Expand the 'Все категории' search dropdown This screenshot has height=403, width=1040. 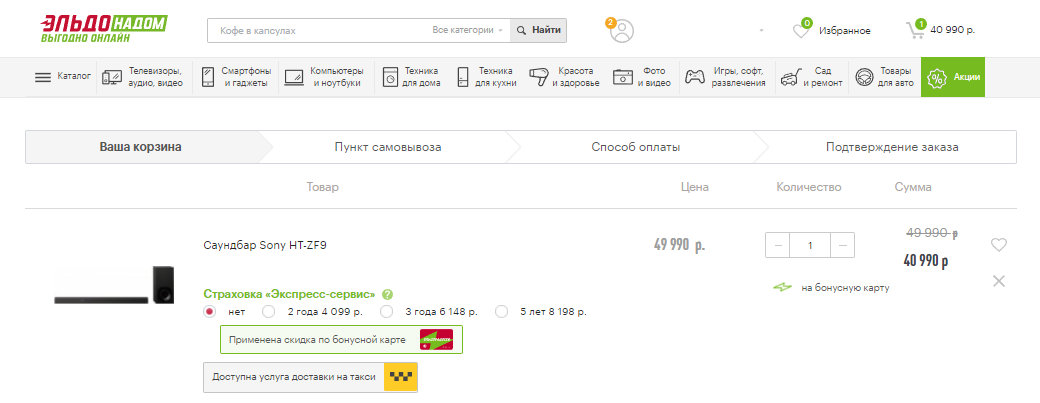(468, 31)
